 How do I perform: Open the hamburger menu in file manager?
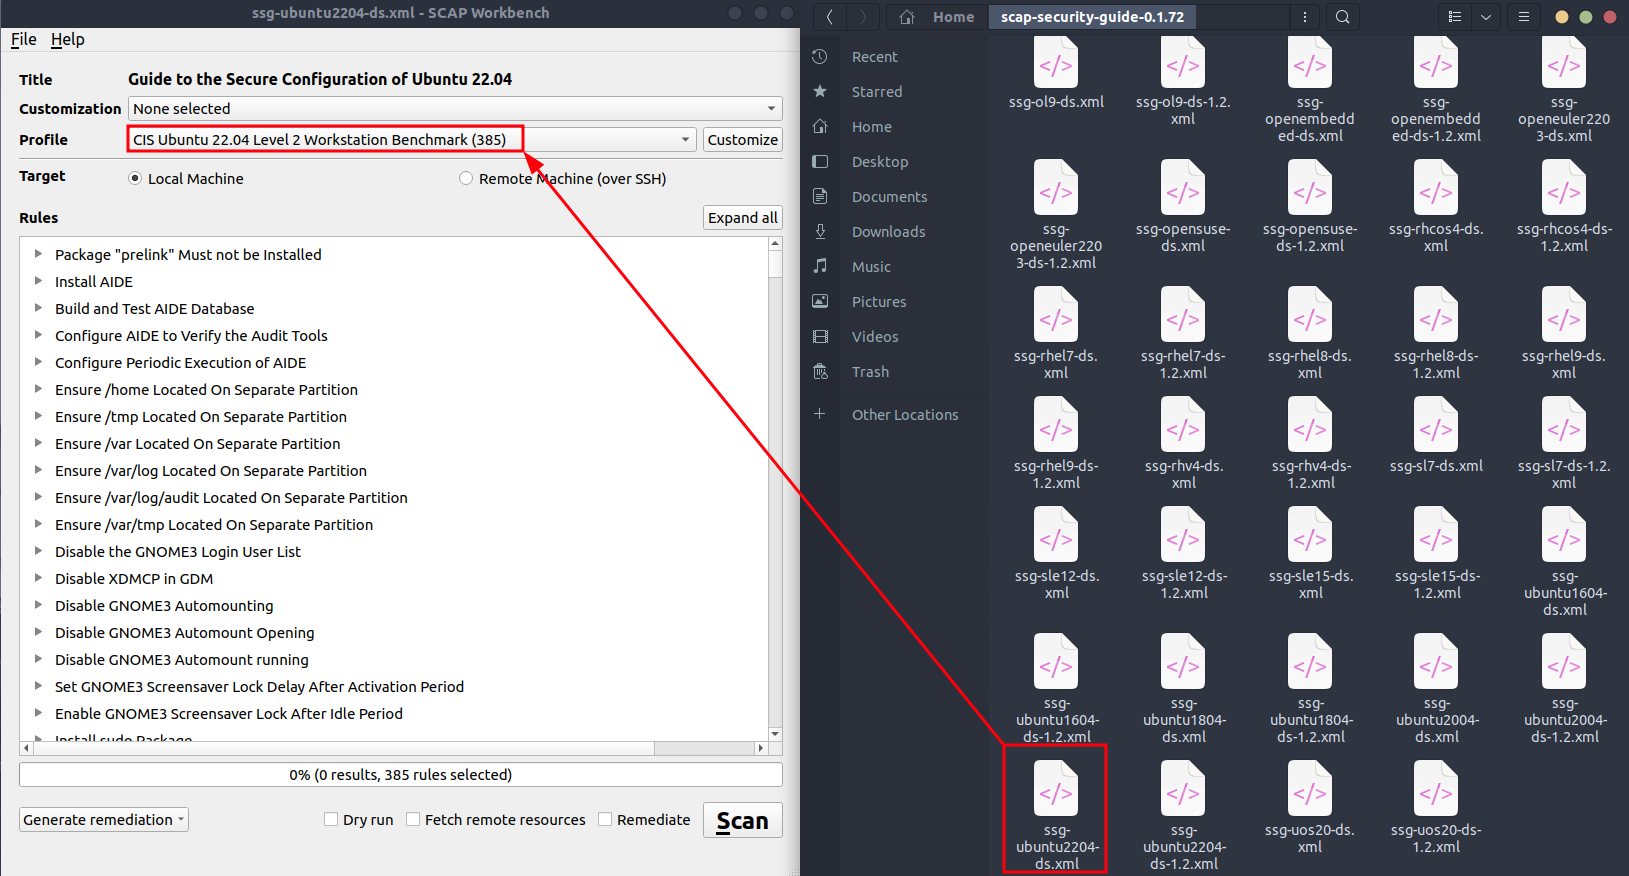[1523, 17]
